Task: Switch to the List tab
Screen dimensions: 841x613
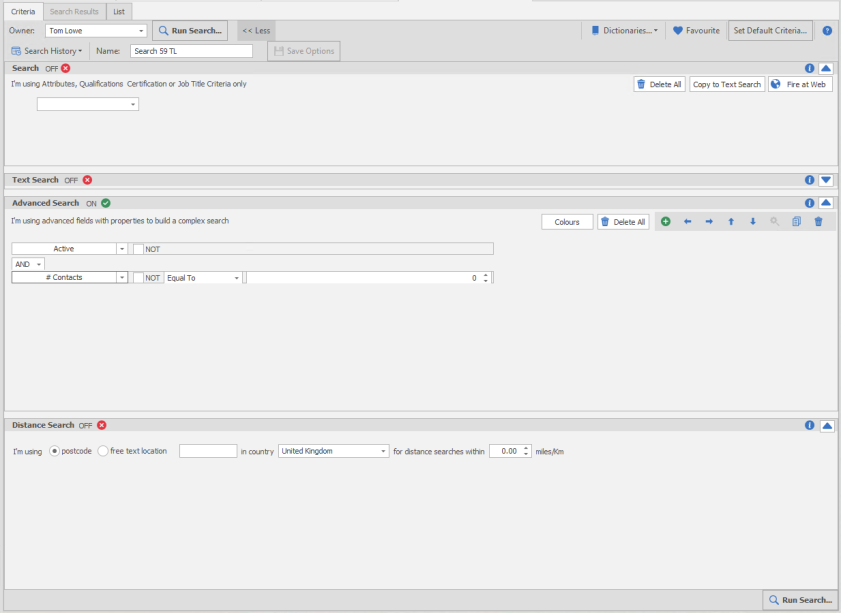Action: click(118, 10)
